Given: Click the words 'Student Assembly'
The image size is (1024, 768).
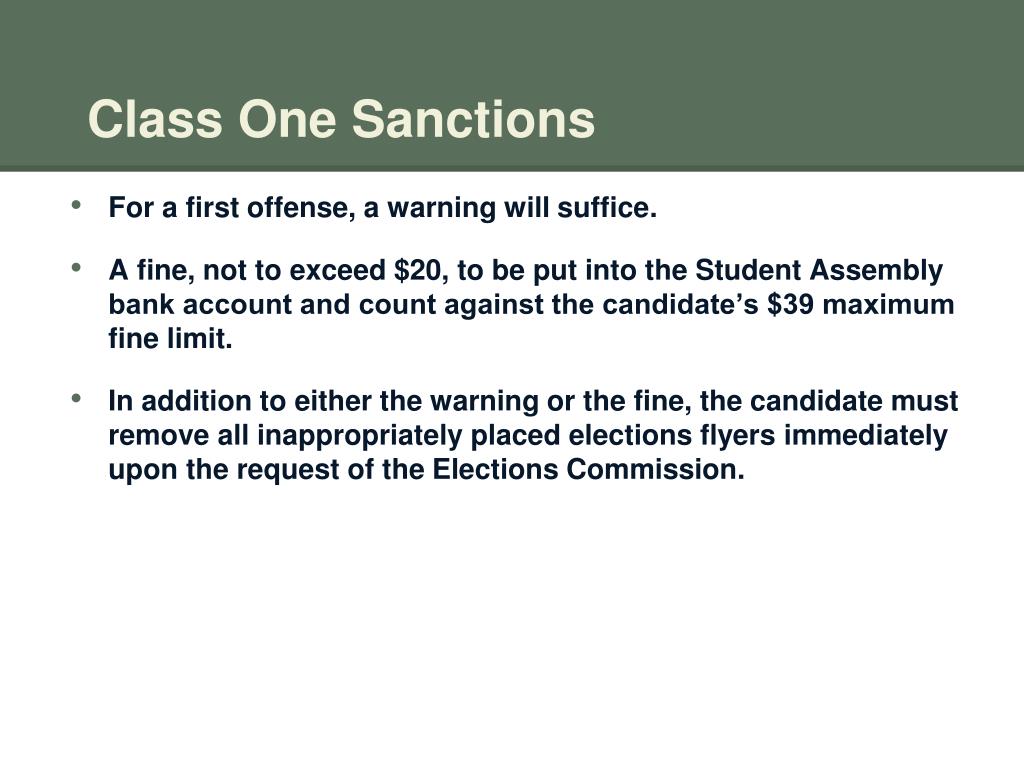Looking at the screenshot, I should coord(819,271).
